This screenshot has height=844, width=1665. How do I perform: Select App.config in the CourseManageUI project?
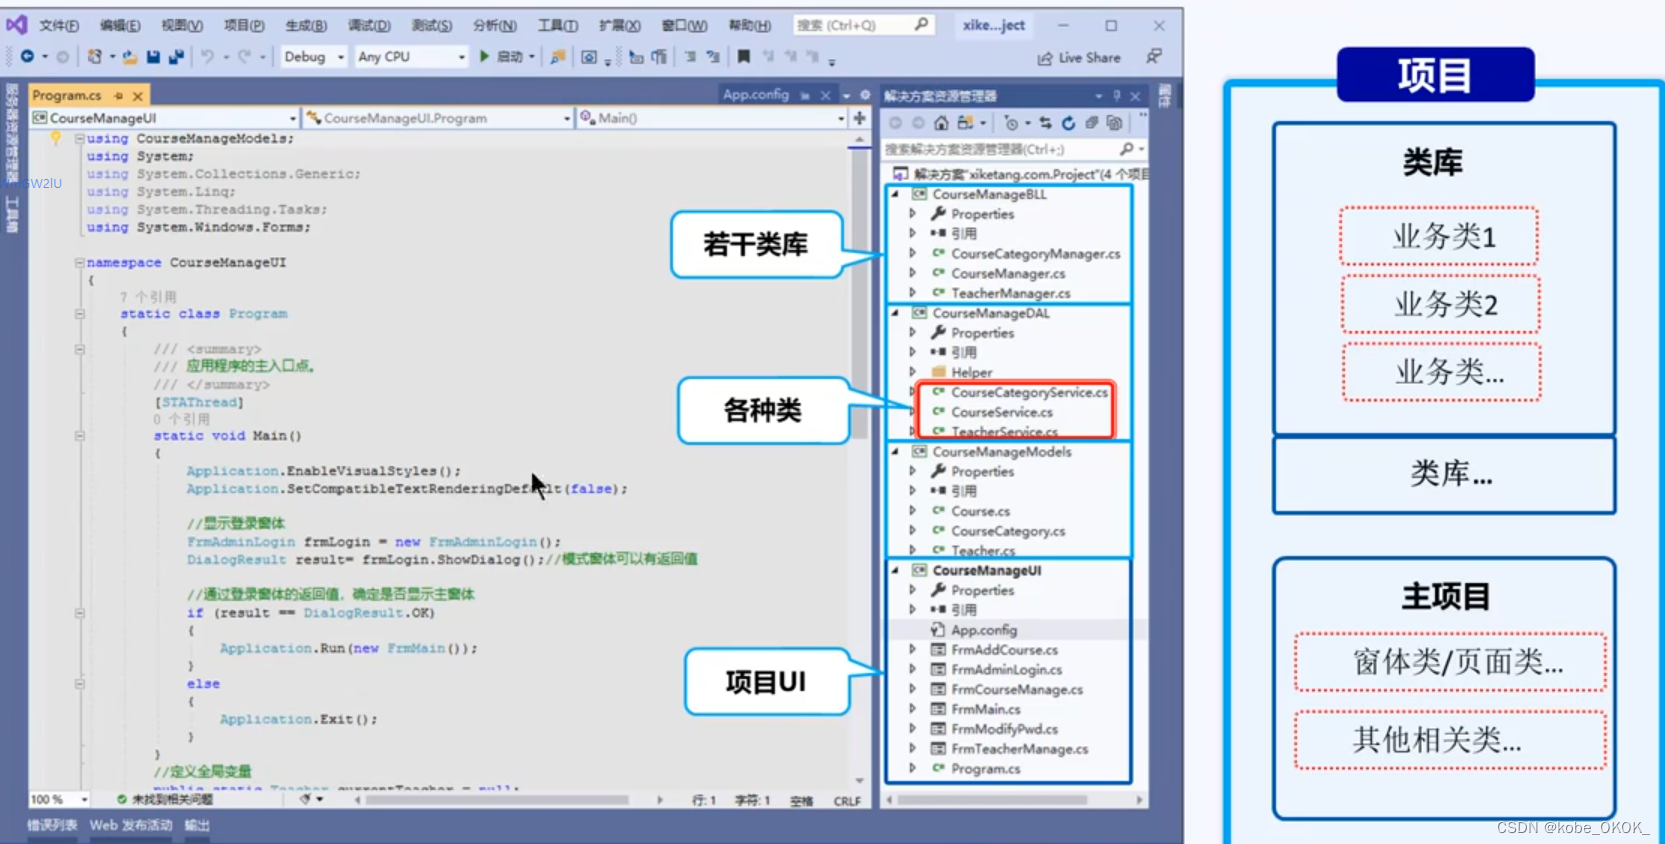click(984, 630)
